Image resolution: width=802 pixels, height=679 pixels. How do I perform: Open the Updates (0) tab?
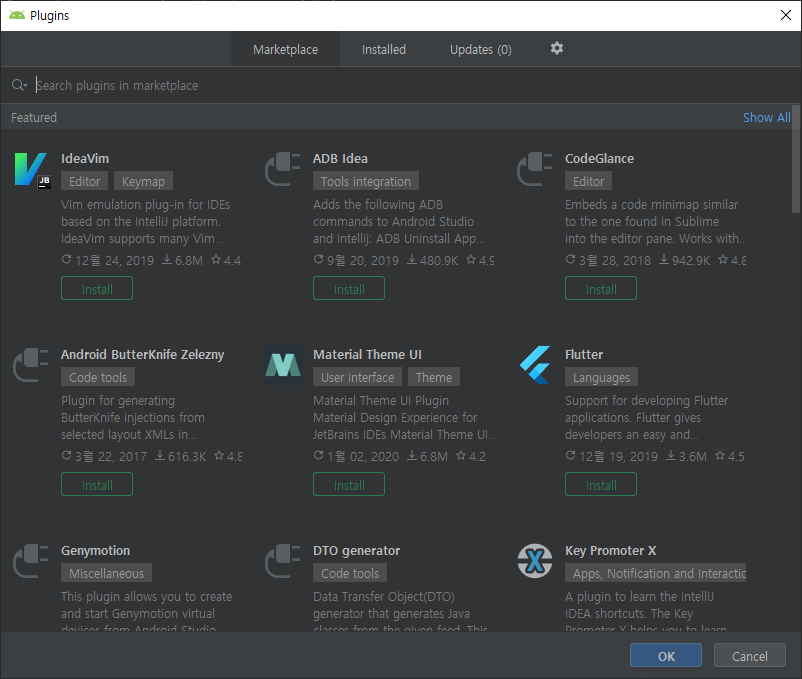pos(480,50)
